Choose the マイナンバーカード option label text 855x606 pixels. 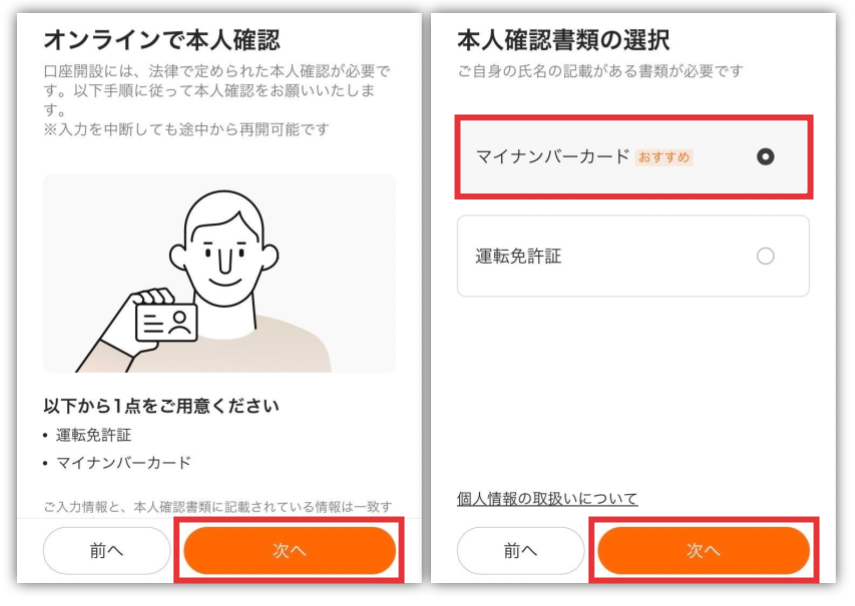552,157
